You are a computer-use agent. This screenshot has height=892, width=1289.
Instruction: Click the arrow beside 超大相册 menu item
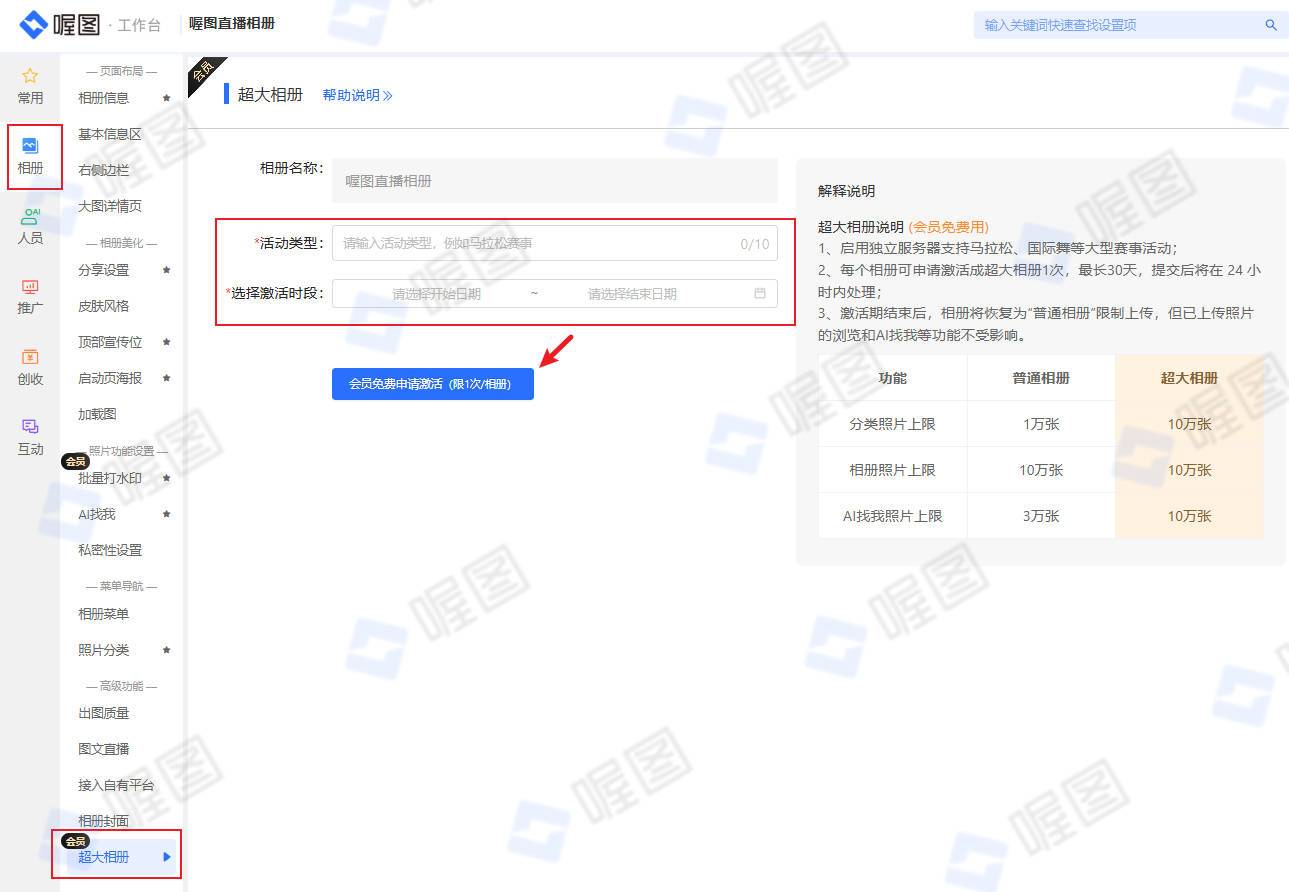click(x=166, y=857)
